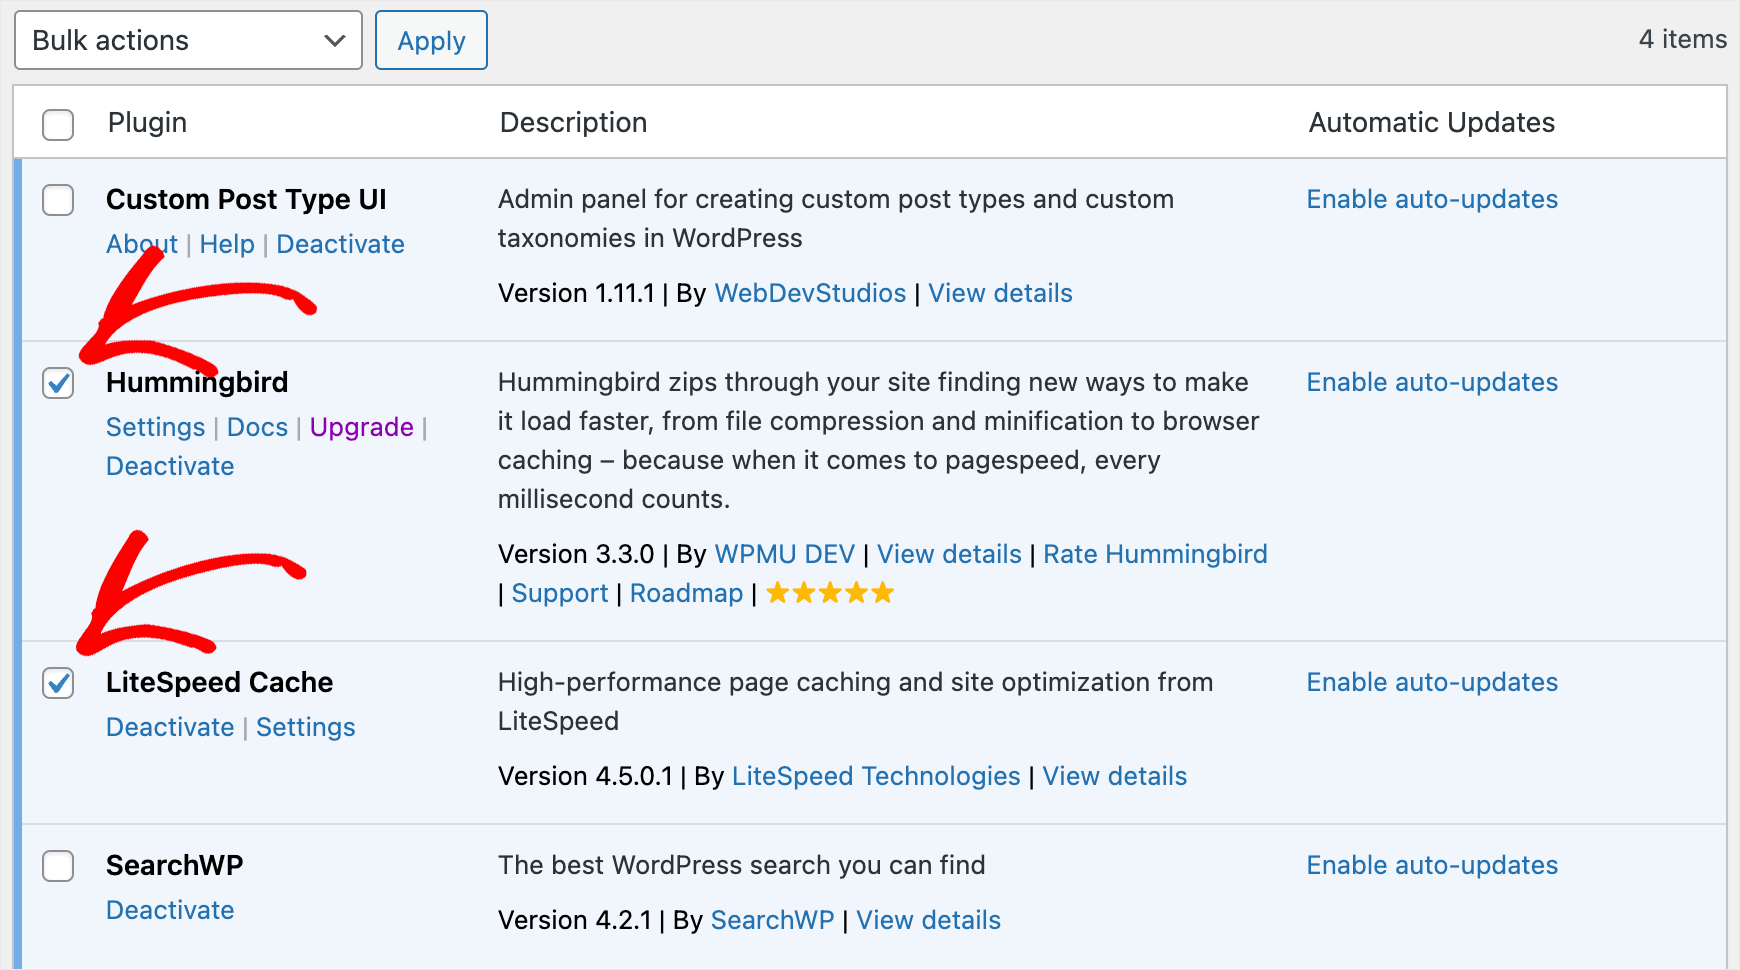Click the Rate Hummingbird link
The height and width of the screenshot is (970, 1740).
pyautogui.click(x=1155, y=554)
